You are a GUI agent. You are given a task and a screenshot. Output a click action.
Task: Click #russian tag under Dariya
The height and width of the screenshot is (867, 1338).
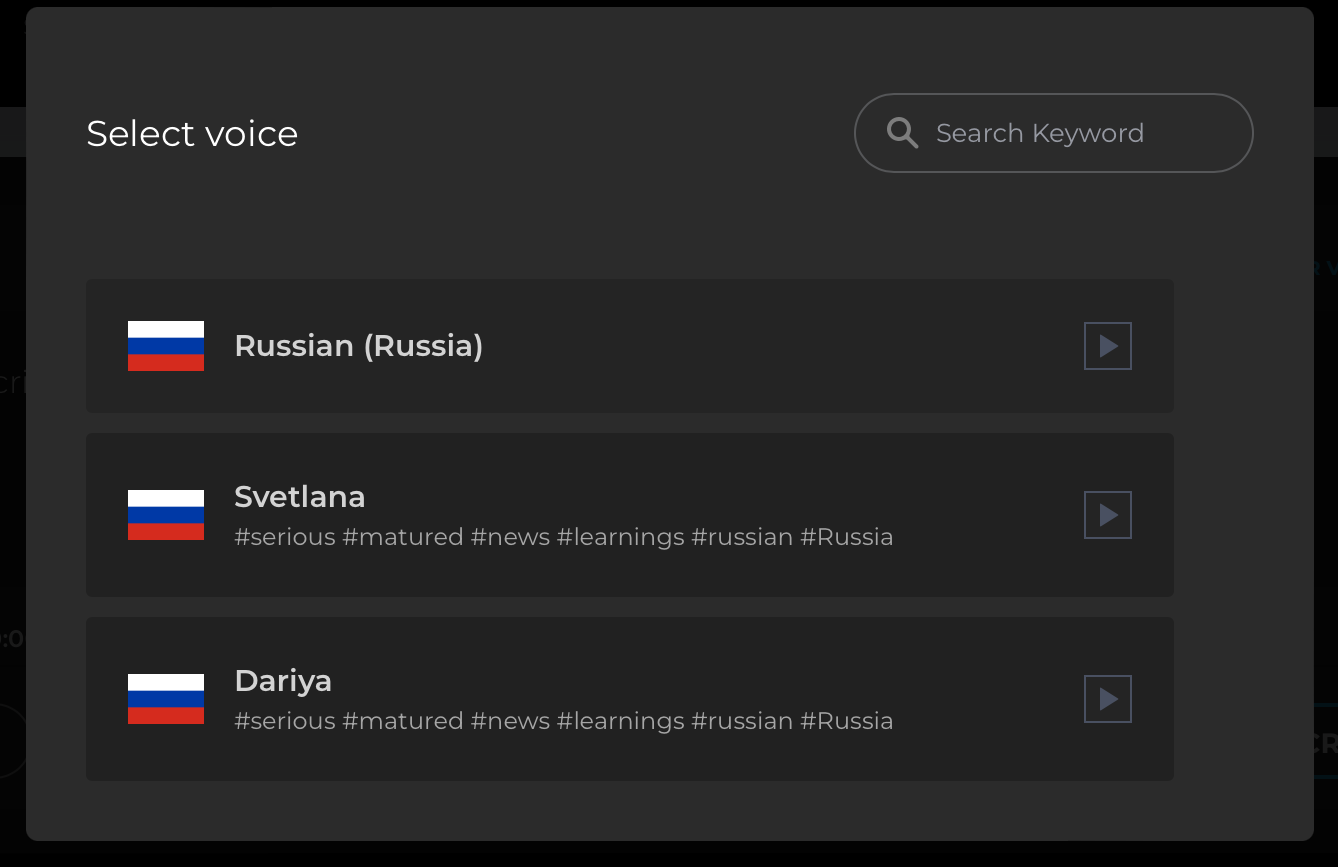[742, 722]
